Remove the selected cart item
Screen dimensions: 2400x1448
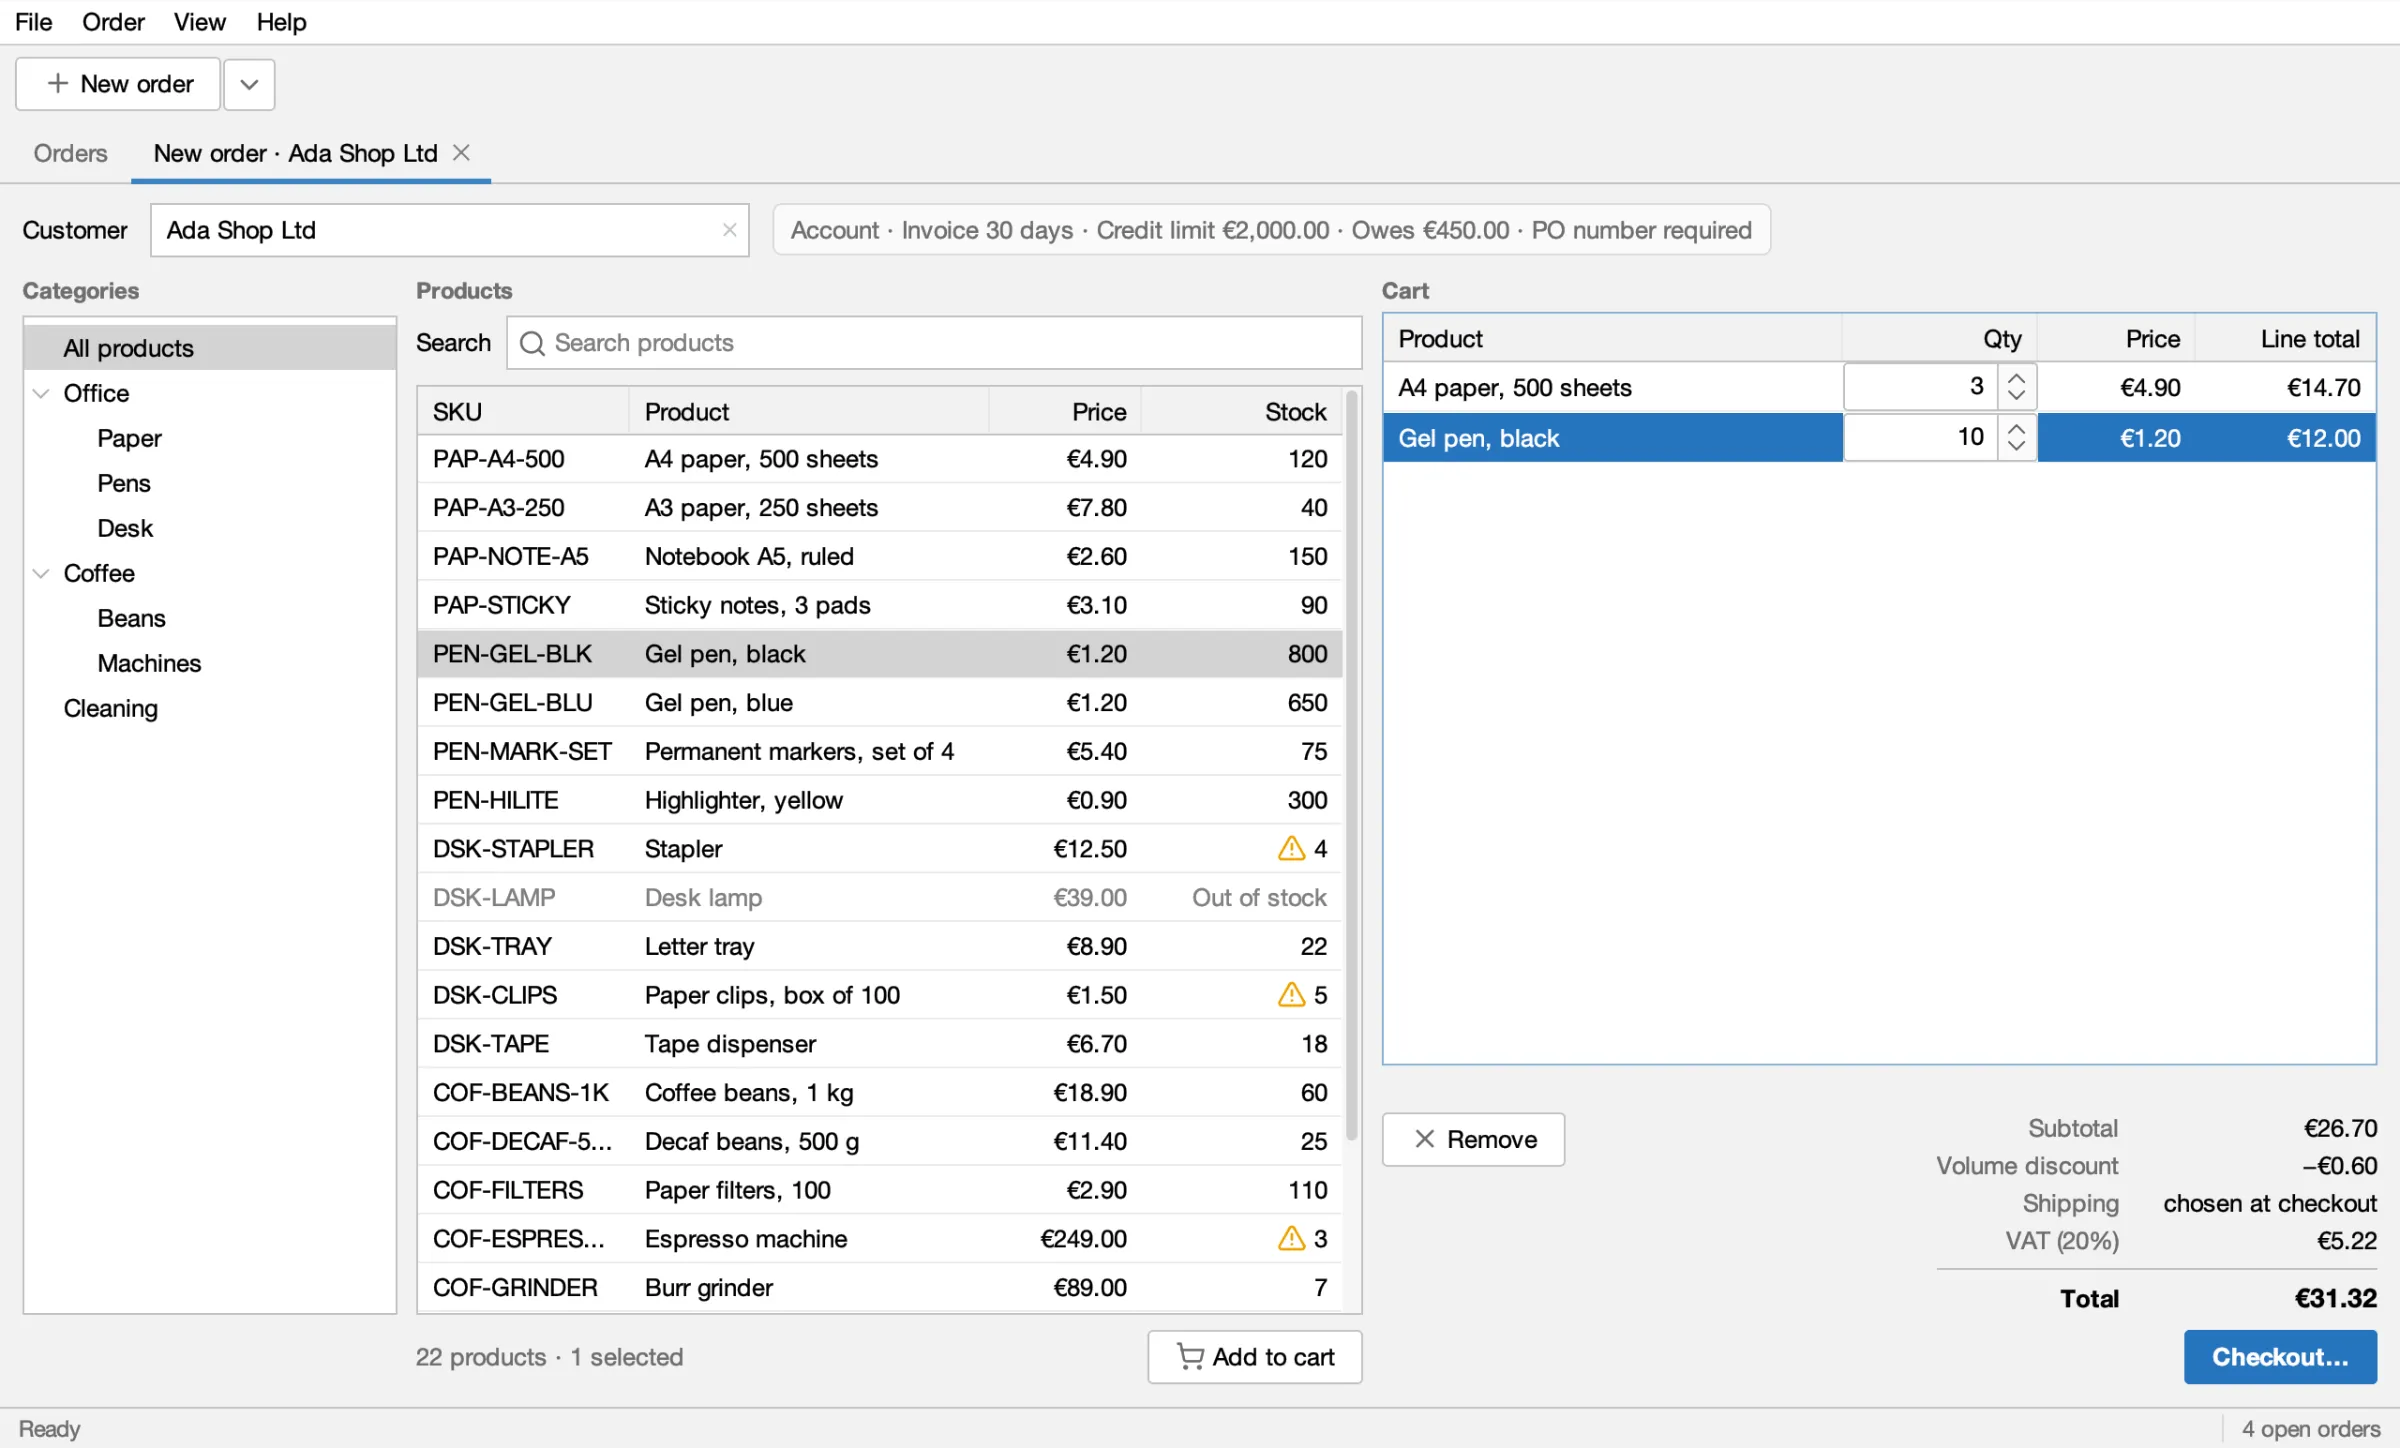pos(1473,1139)
